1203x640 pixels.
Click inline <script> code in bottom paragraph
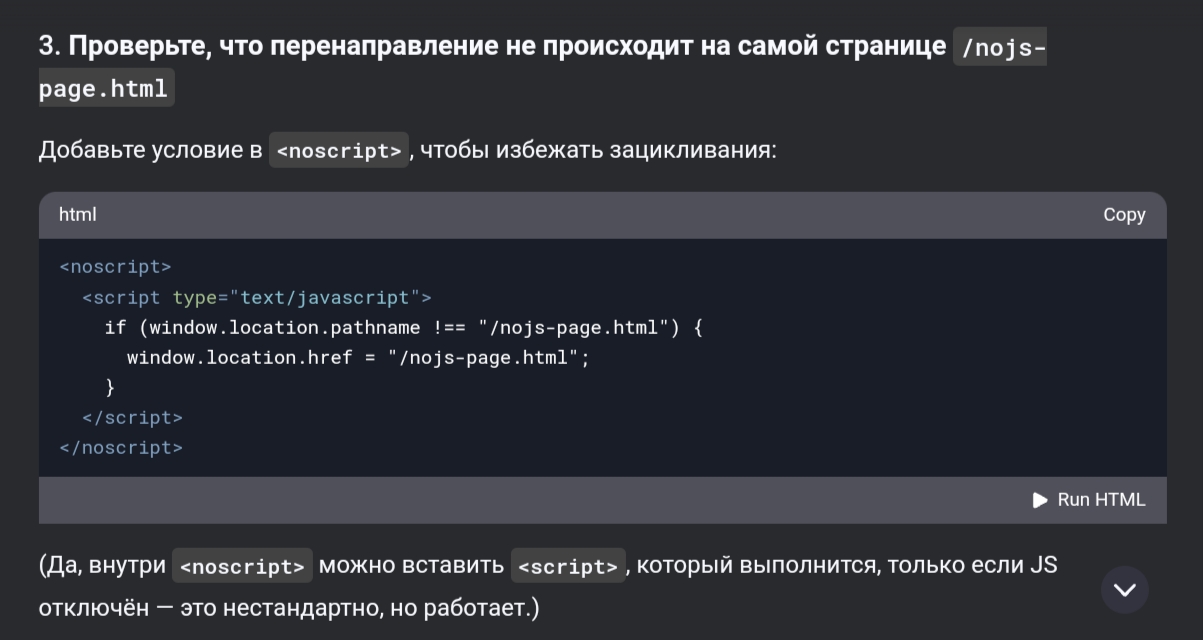pyautogui.click(x=568, y=566)
